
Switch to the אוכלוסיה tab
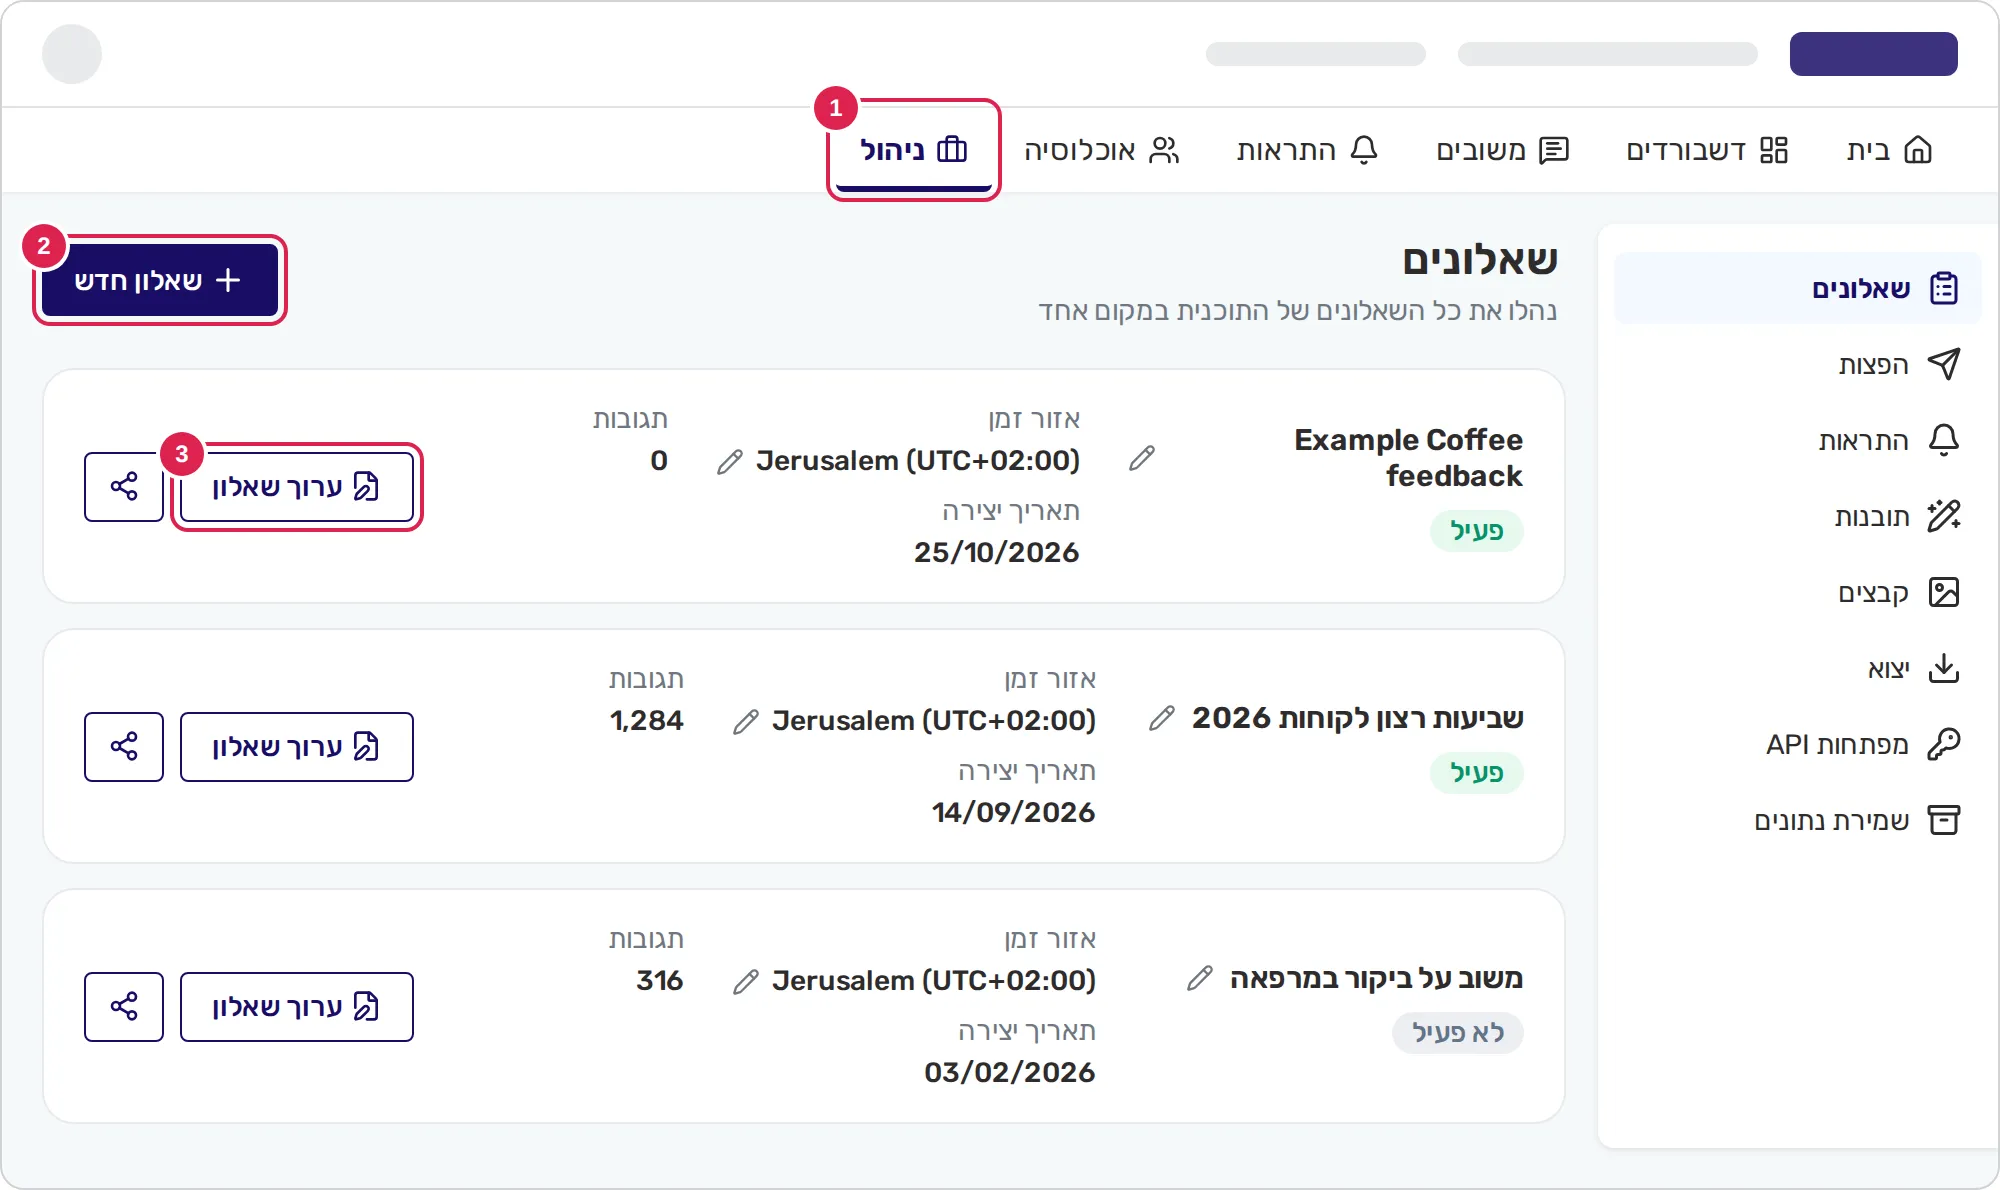(1102, 150)
